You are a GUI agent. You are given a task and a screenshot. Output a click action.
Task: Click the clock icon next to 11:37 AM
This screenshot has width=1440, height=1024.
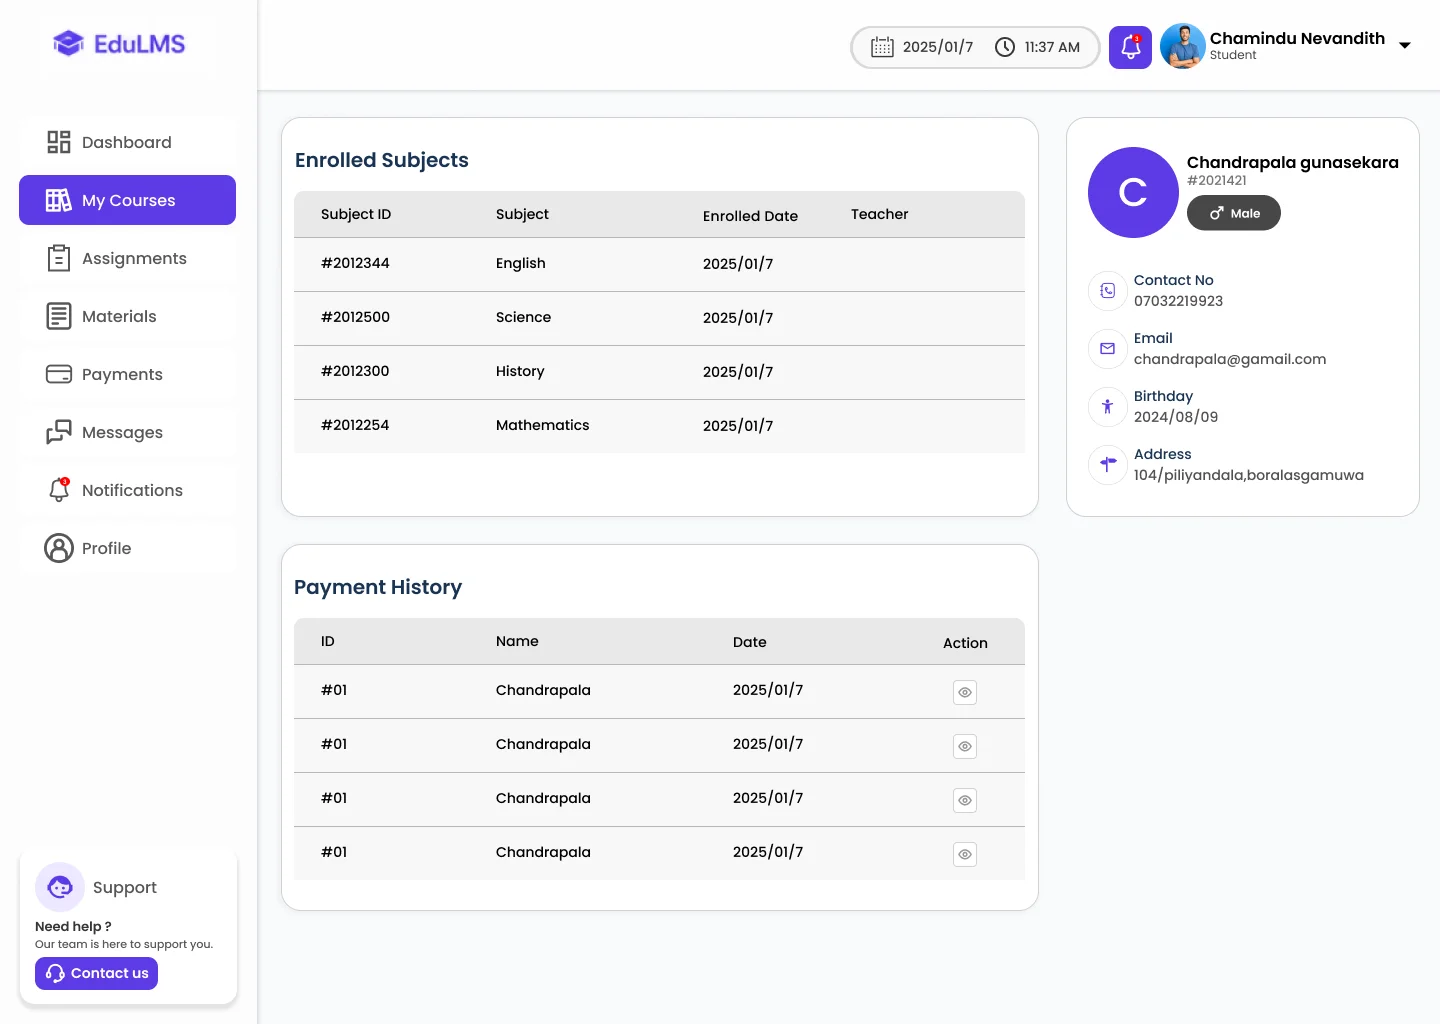pos(1005,47)
